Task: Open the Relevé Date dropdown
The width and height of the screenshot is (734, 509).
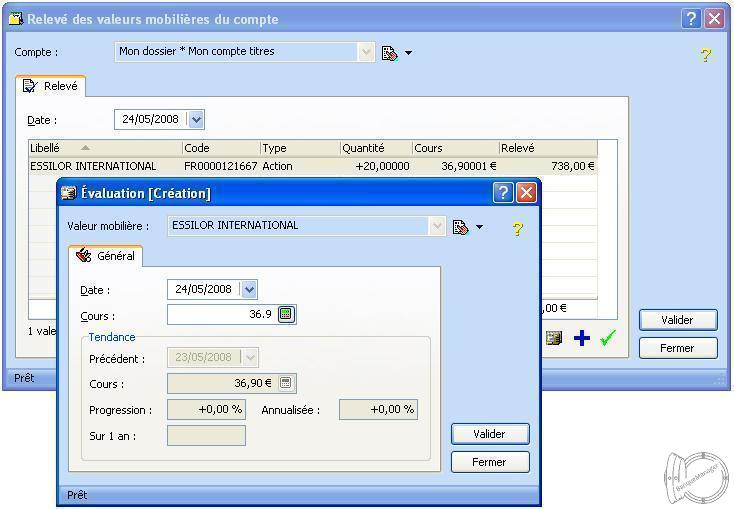Action: point(196,119)
